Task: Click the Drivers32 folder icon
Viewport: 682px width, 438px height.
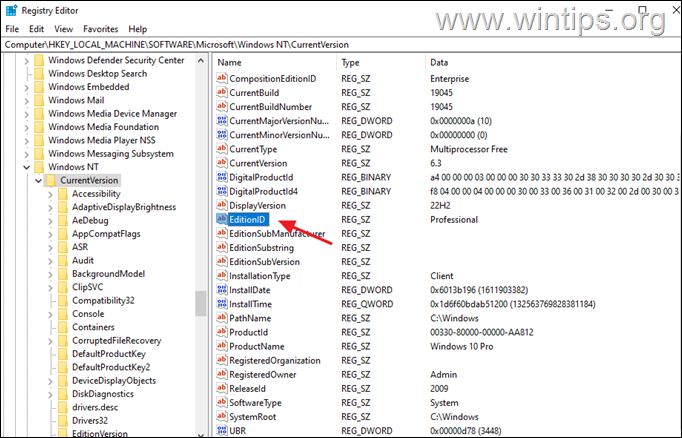Action: (x=63, y=421)
